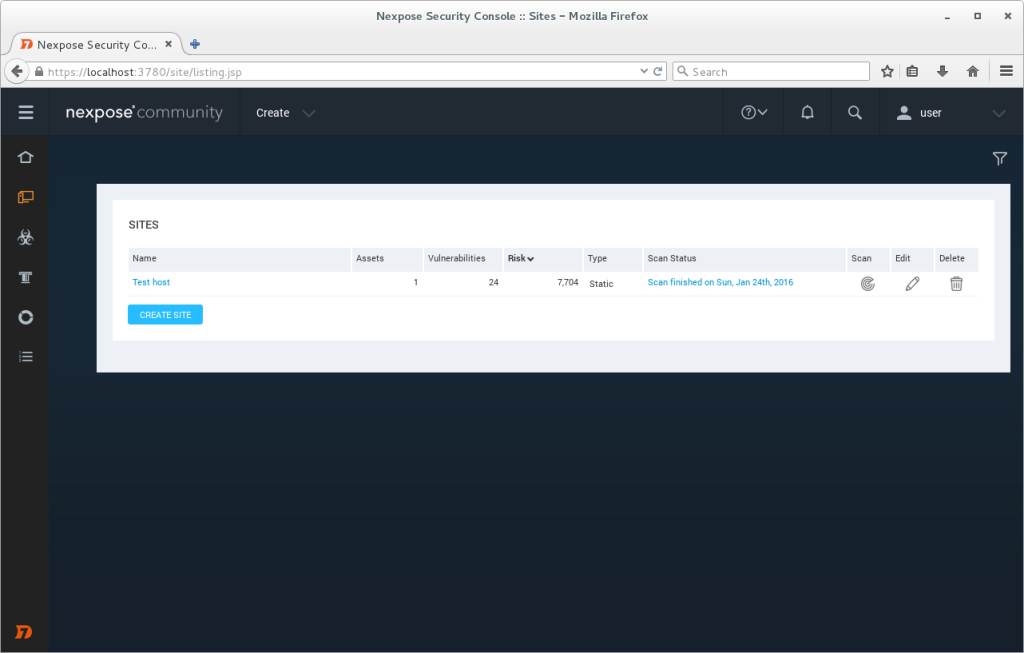Viewport: 1024px width, 653px height.
Task: Open the notifications bell in the header
Action: (806, 112)
